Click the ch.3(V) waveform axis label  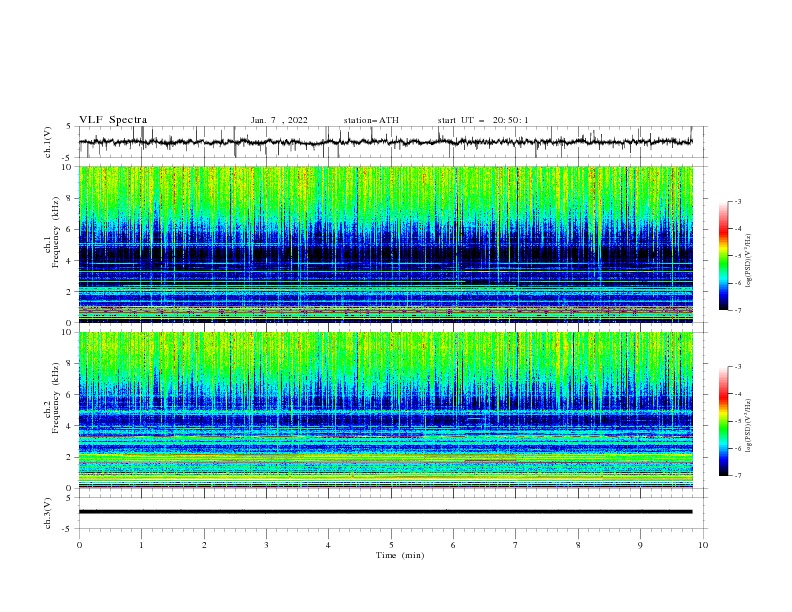coord(48,513)
